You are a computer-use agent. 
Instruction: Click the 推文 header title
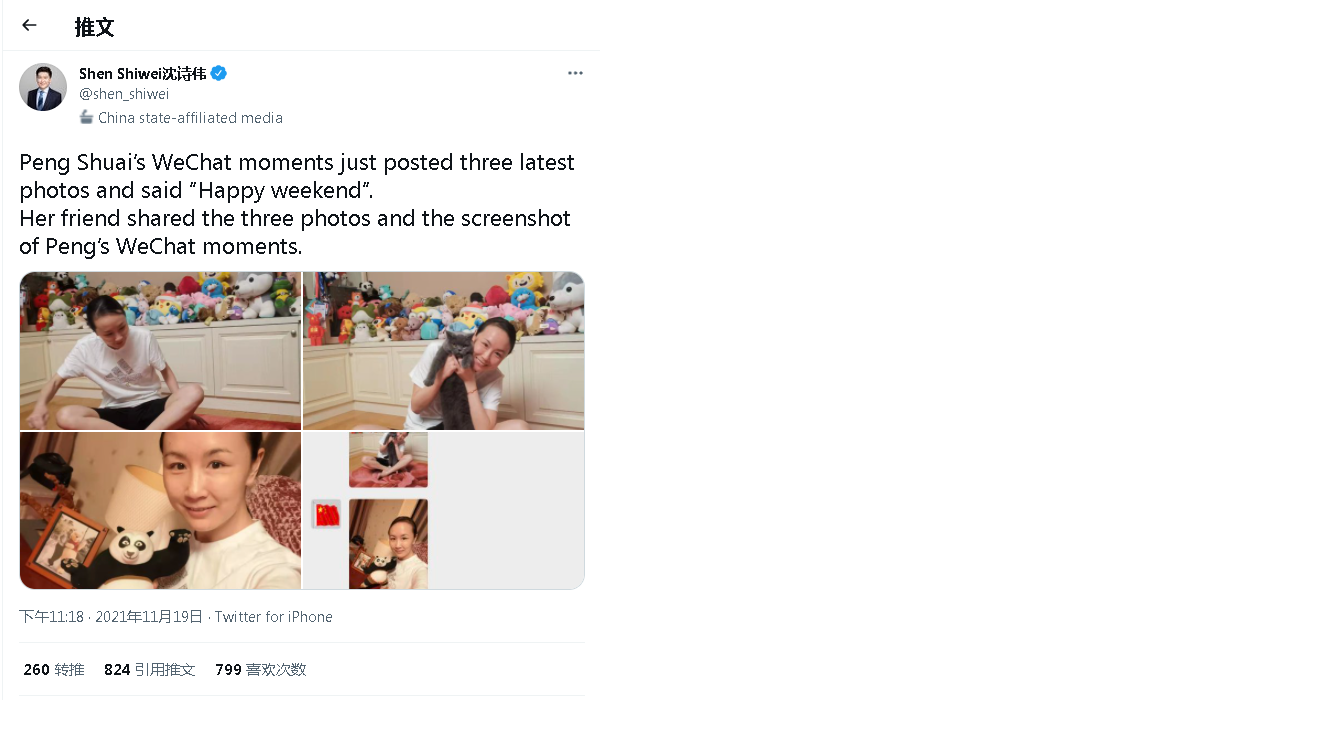(94, 27)
